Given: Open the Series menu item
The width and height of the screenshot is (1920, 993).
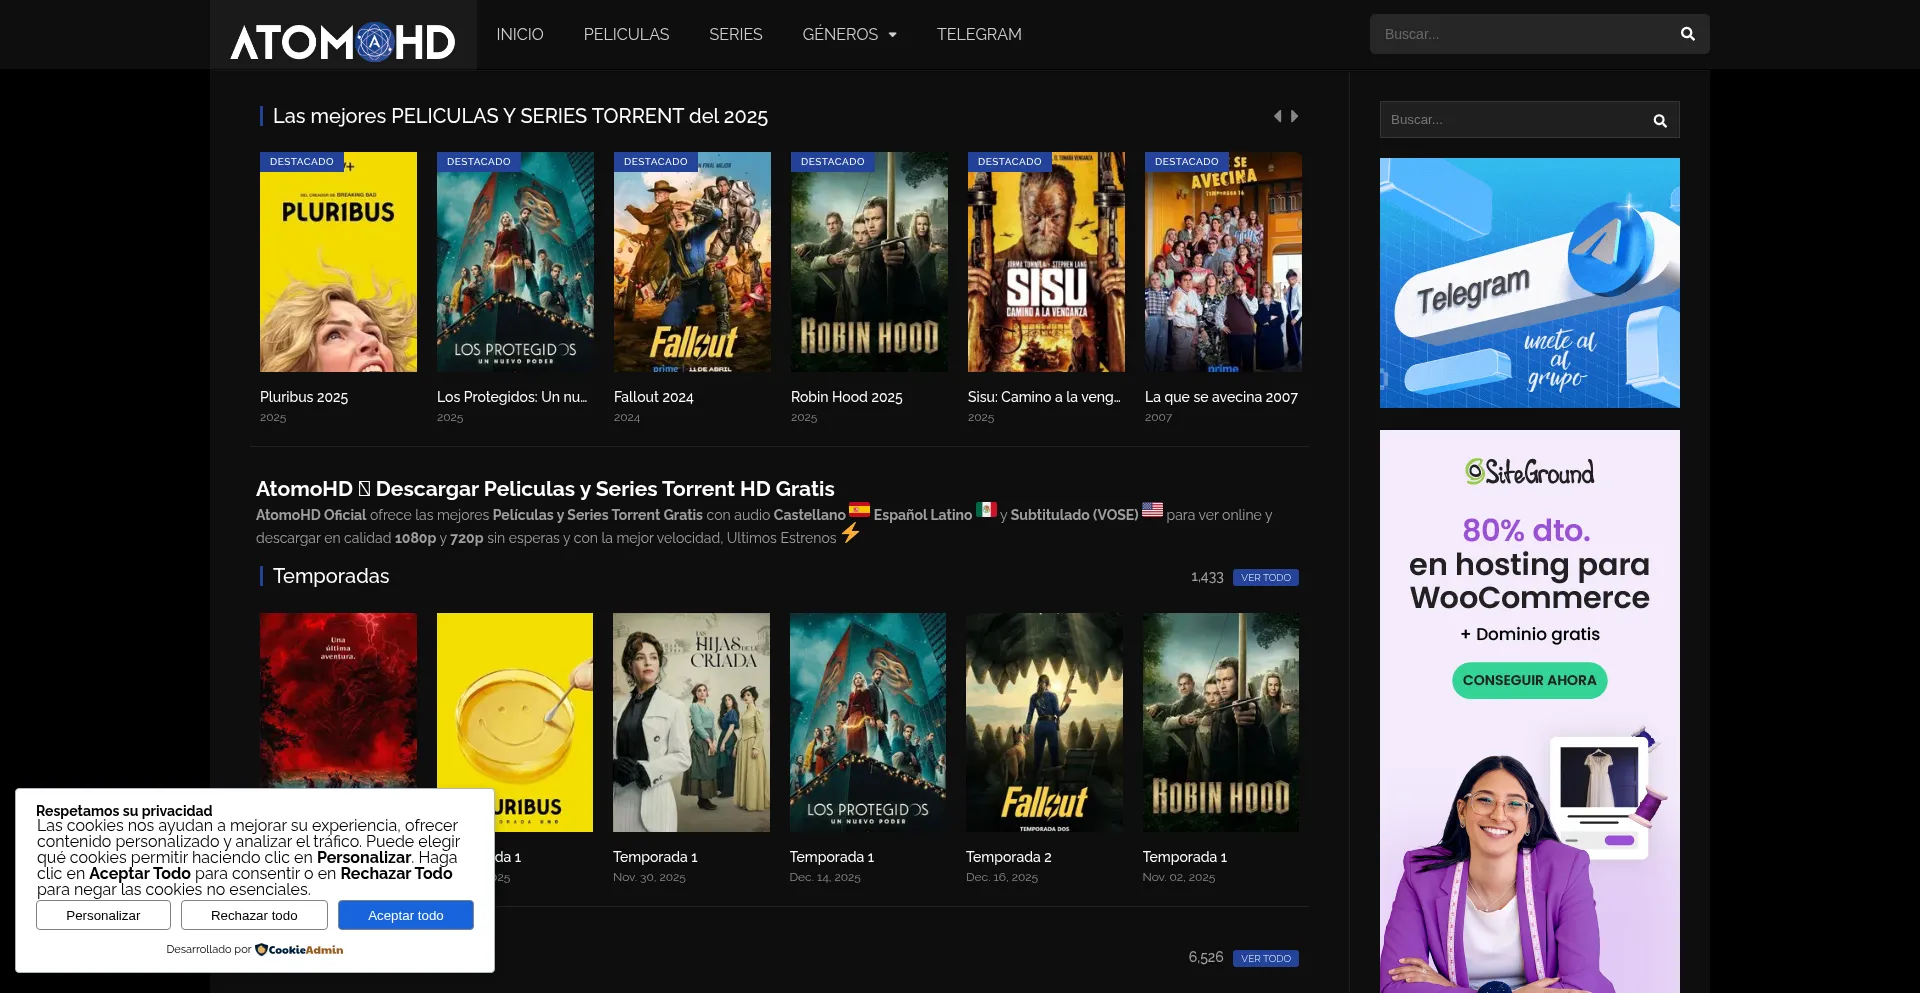Looking at the screenshot, I should pos(735,34).
